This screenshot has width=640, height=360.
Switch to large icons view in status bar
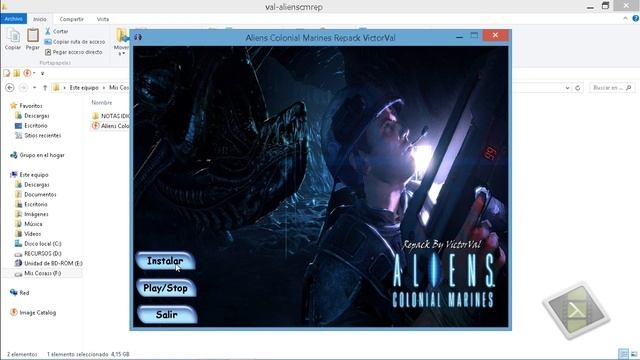634,354
